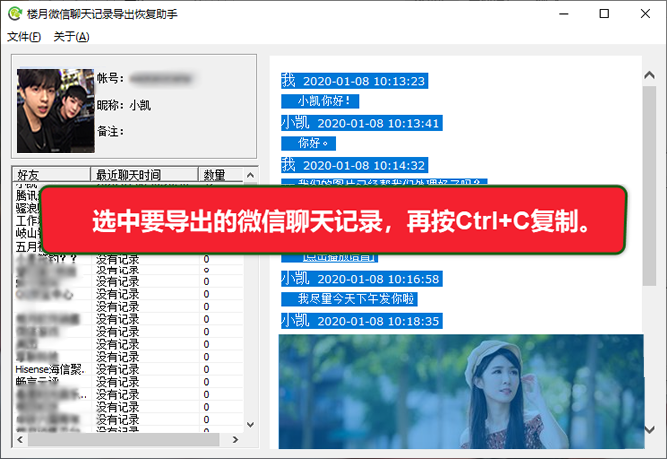Open the 关于(A) menu
Image resolution: width=667 pixels, height=459 pixels.
(71, 37)
